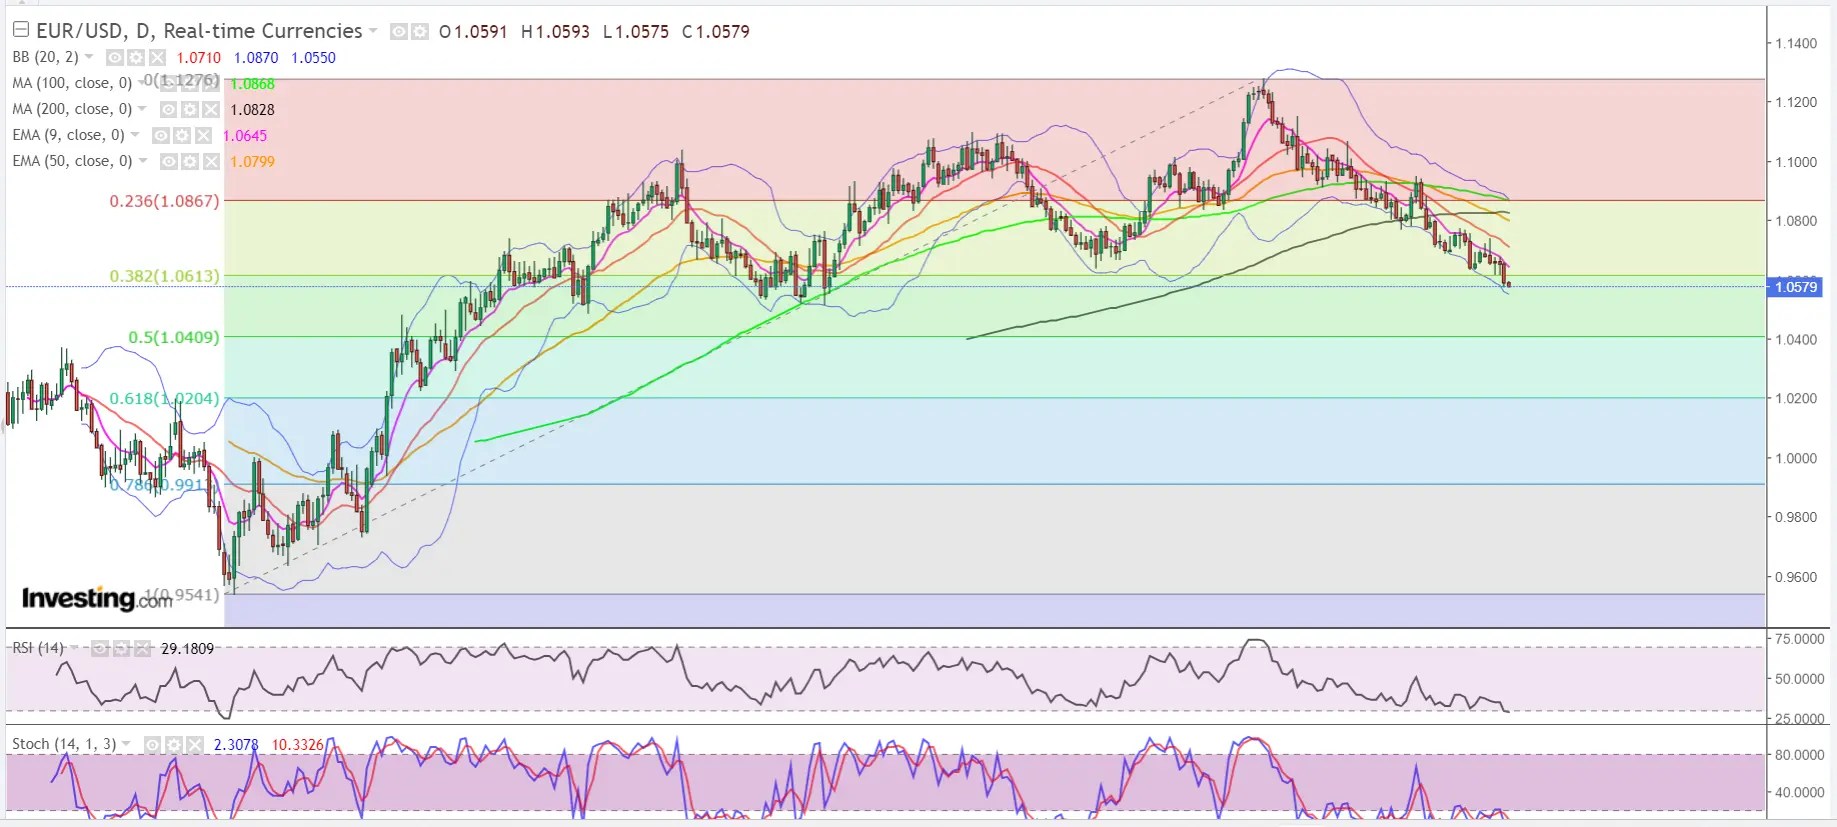Select the EMA (50, close, 0) indicator label
Screen dimensions: 1837x827
[x=72, y=161]
